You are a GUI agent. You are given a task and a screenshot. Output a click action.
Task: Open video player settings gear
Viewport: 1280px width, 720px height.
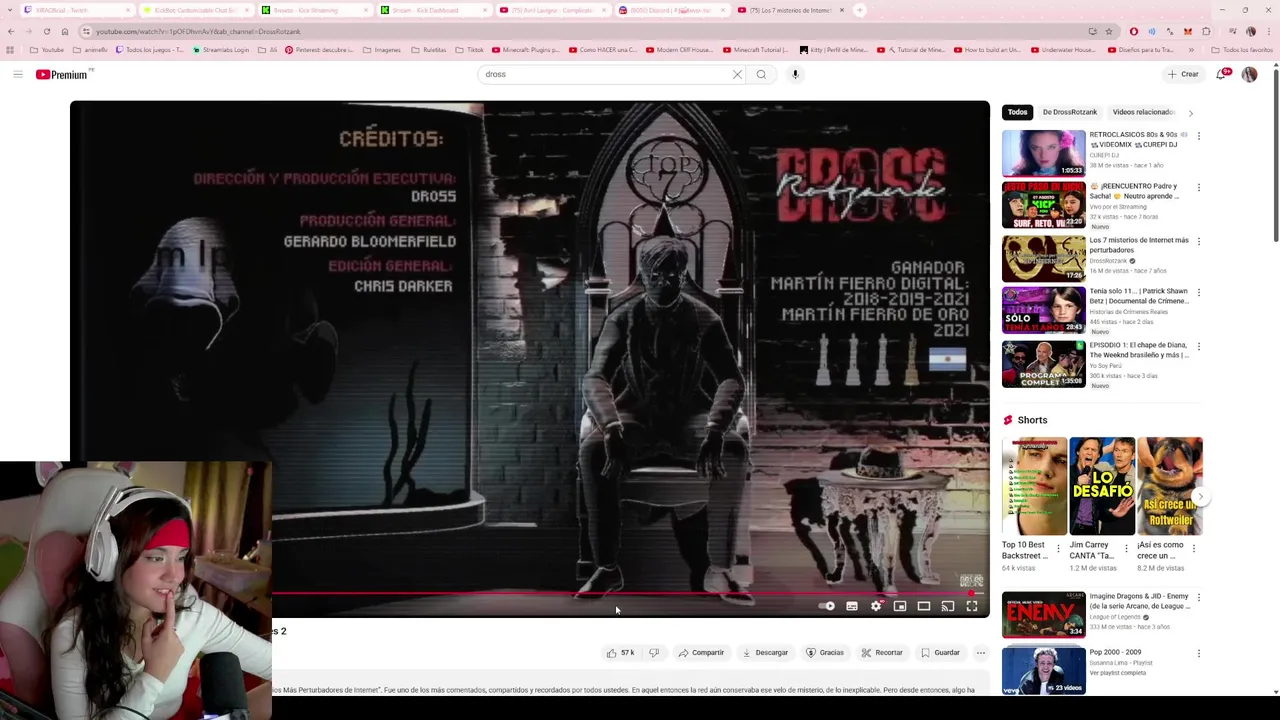click(876, 606)
